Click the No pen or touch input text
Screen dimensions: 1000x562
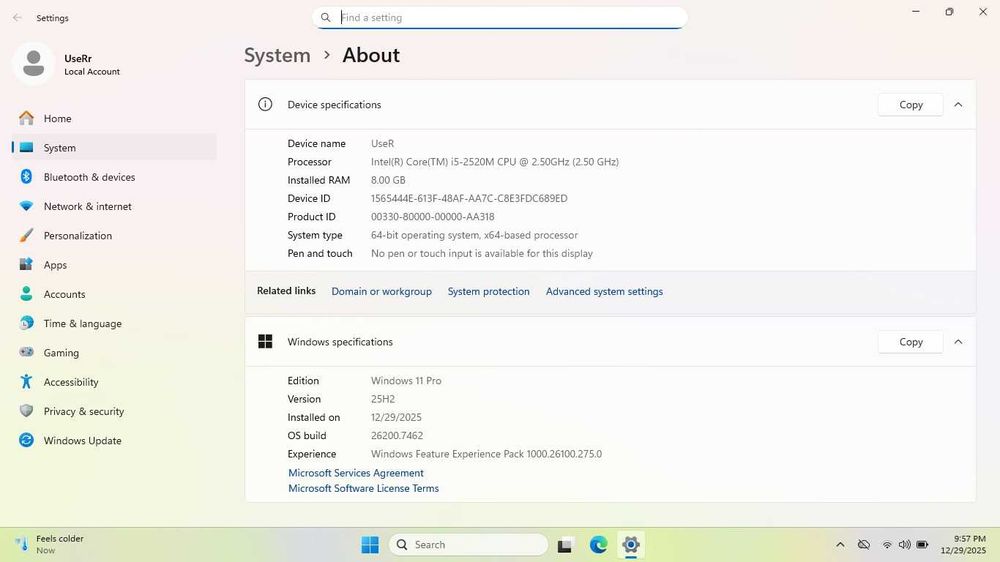pyautogui.click(x=482, y=253)
